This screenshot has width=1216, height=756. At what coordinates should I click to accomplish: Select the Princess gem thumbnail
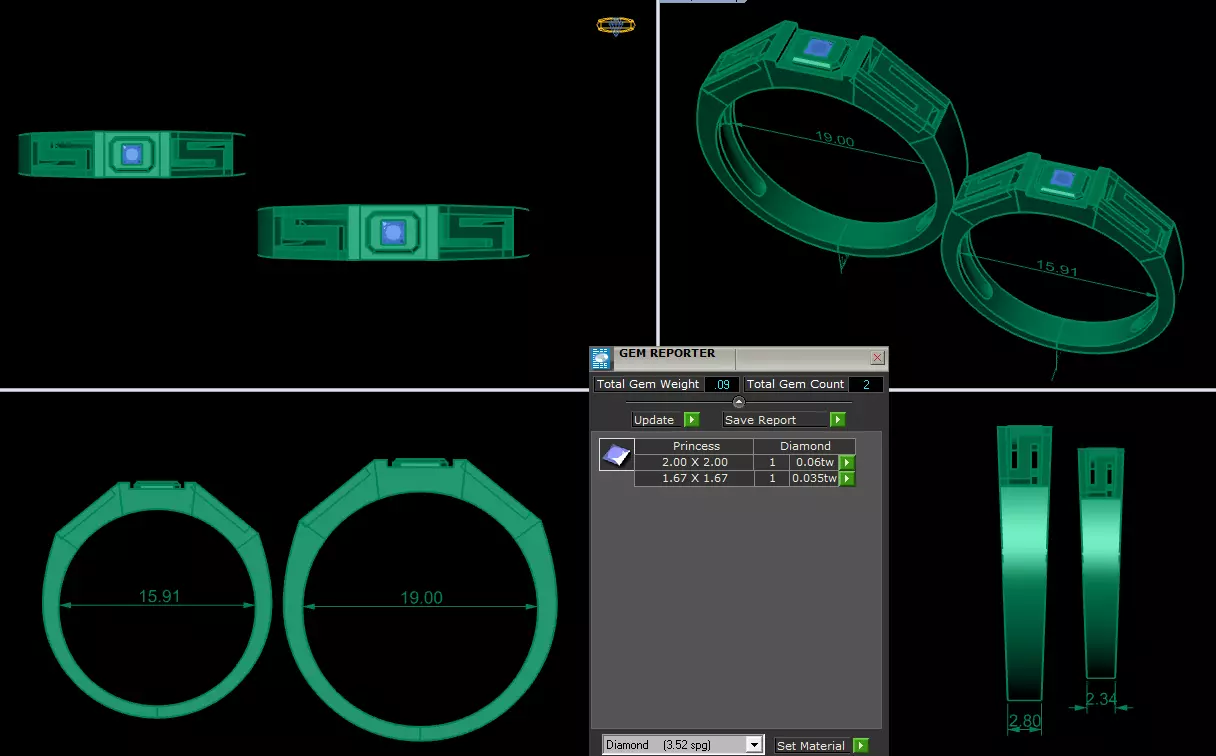pos(615,455)
